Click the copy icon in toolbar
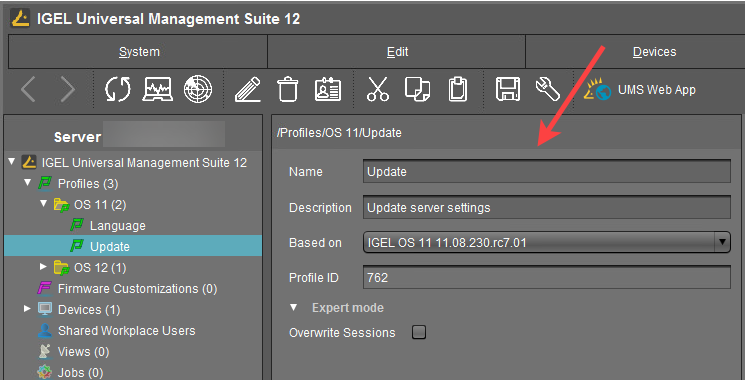The image size is (745, 380). 417,89
